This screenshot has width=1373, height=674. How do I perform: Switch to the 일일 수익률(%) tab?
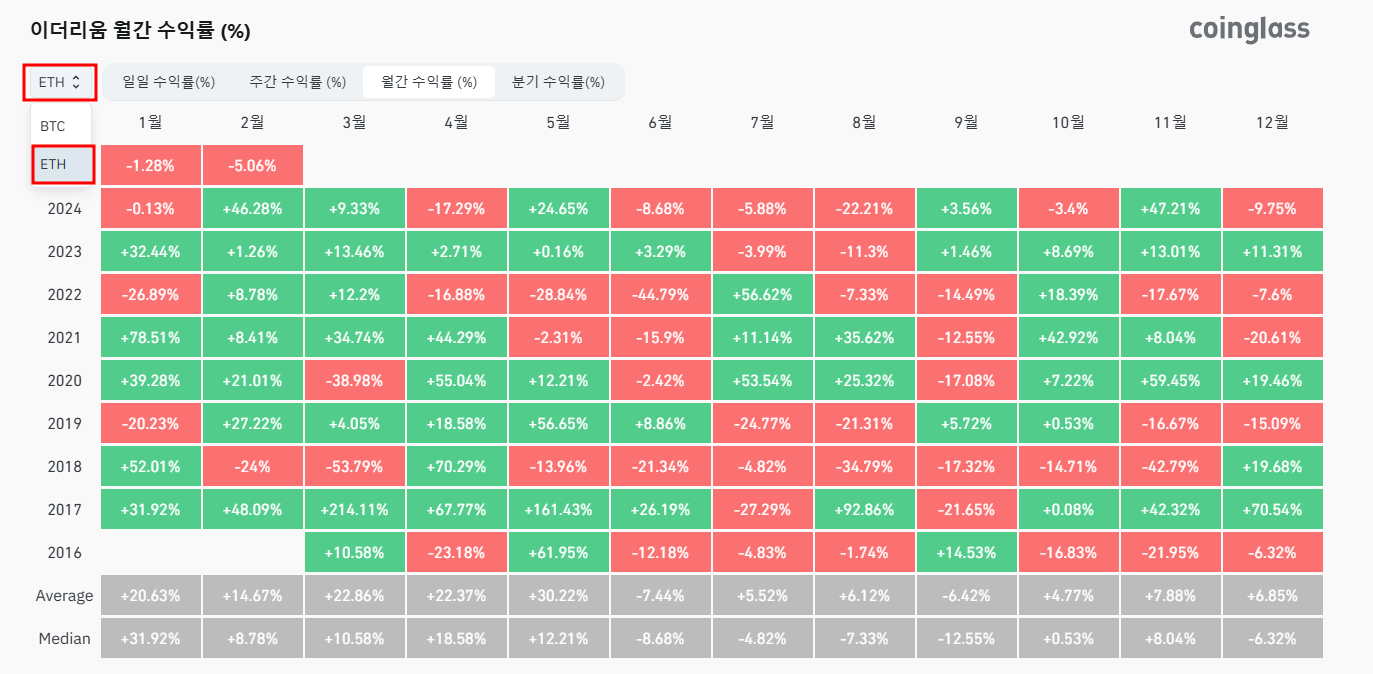tap(168, 82)
